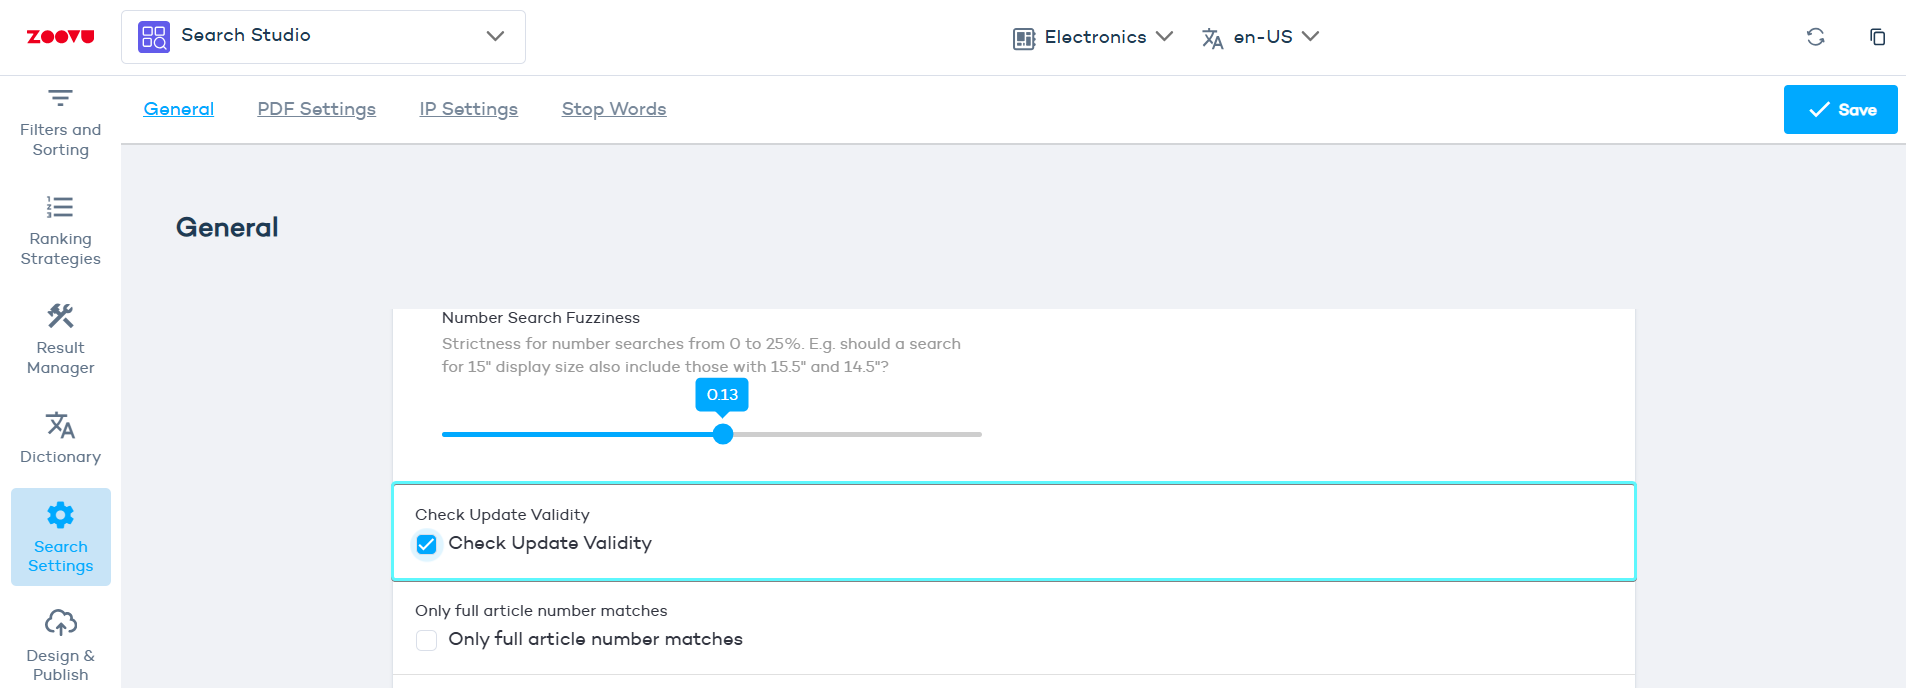Click the copy icon at the top right
Screen dimensions: 1906x688
[1877, 36]
